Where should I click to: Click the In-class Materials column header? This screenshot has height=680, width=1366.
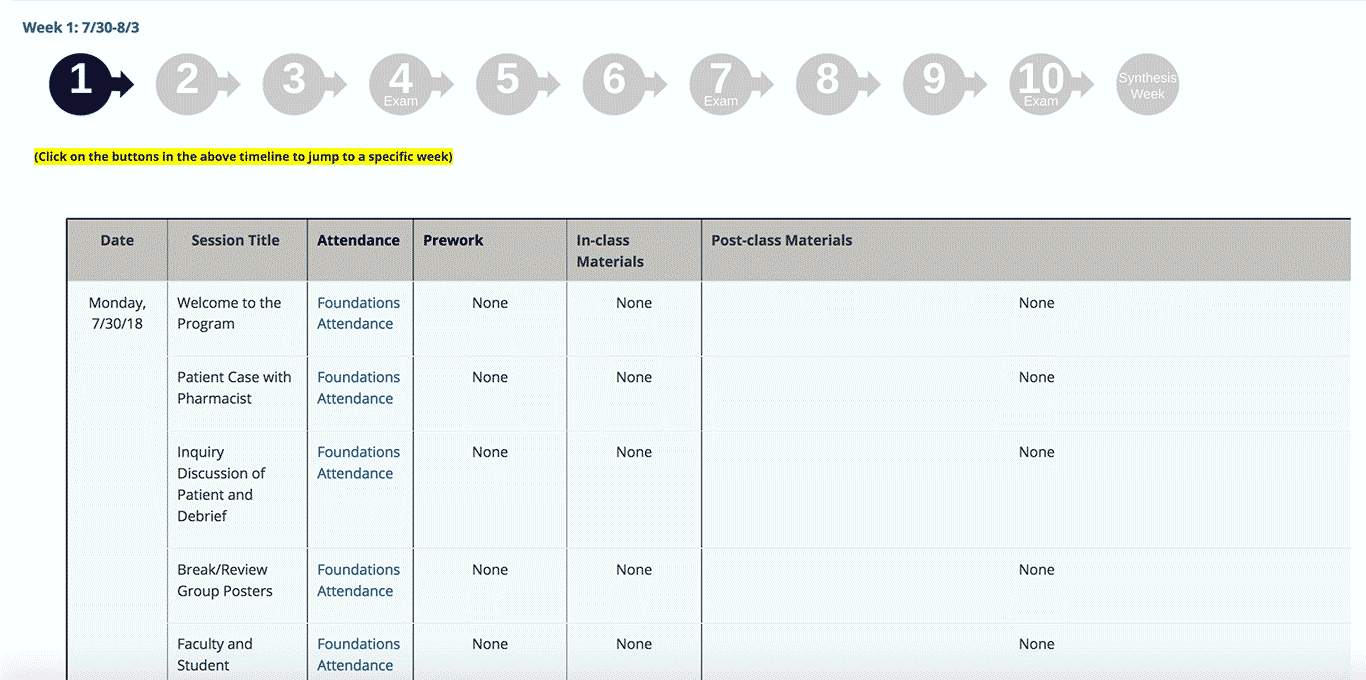point(634,250)
